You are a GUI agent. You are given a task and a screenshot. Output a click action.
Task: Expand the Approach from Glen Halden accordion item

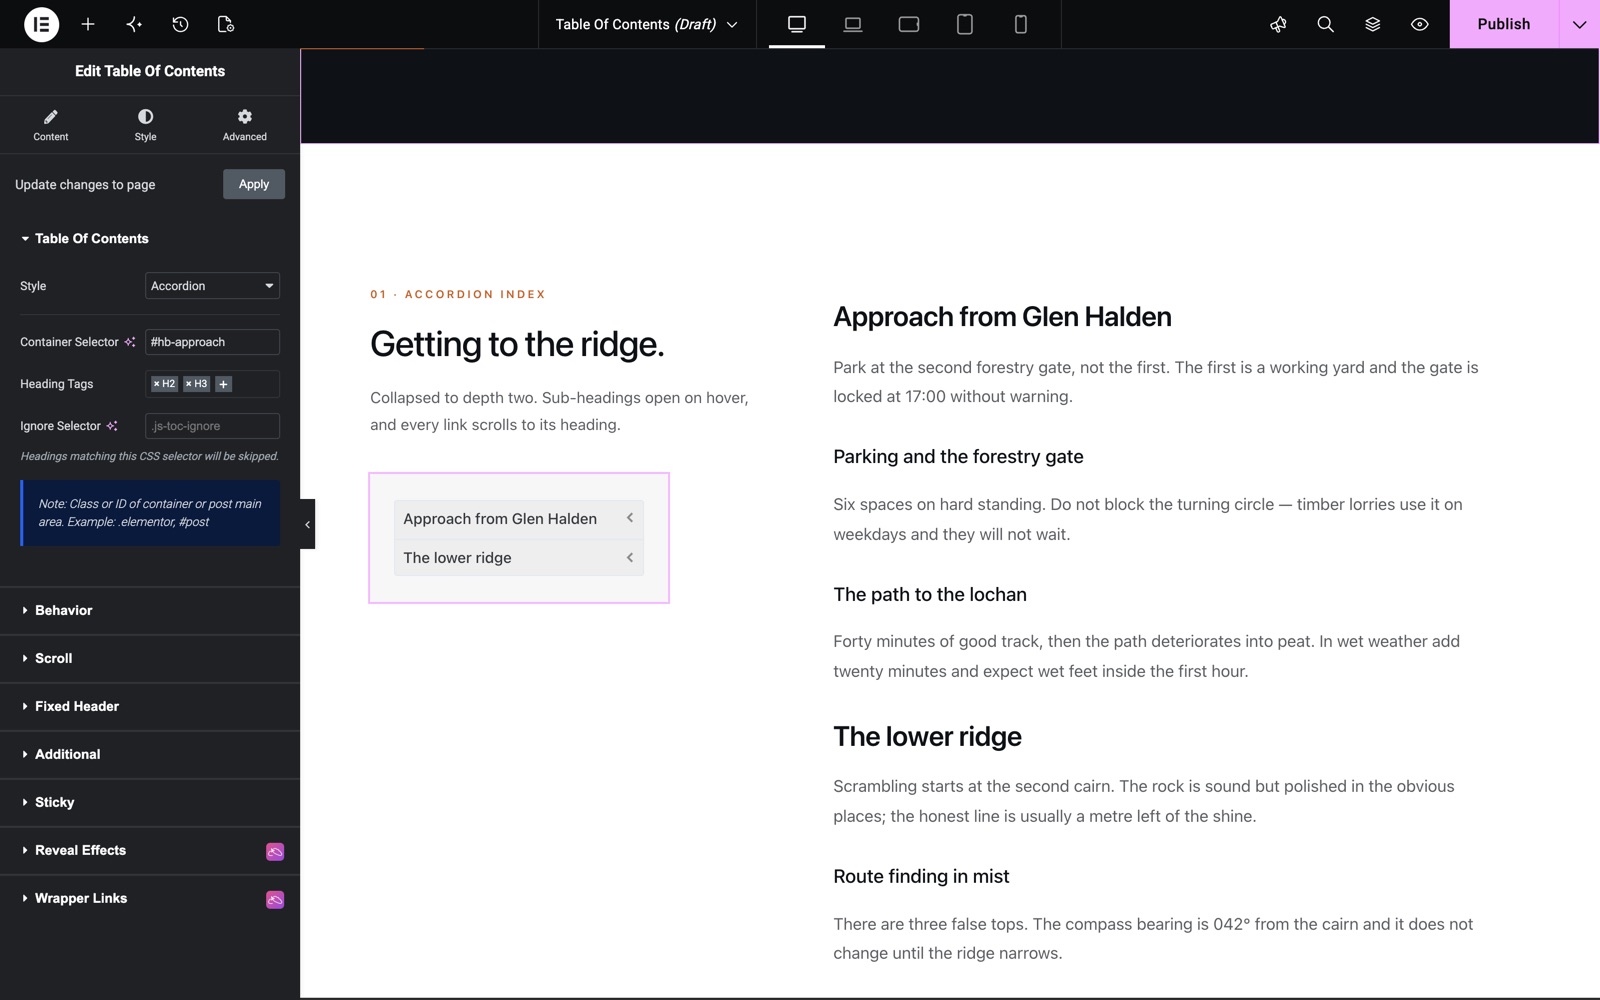click(519, 519)
